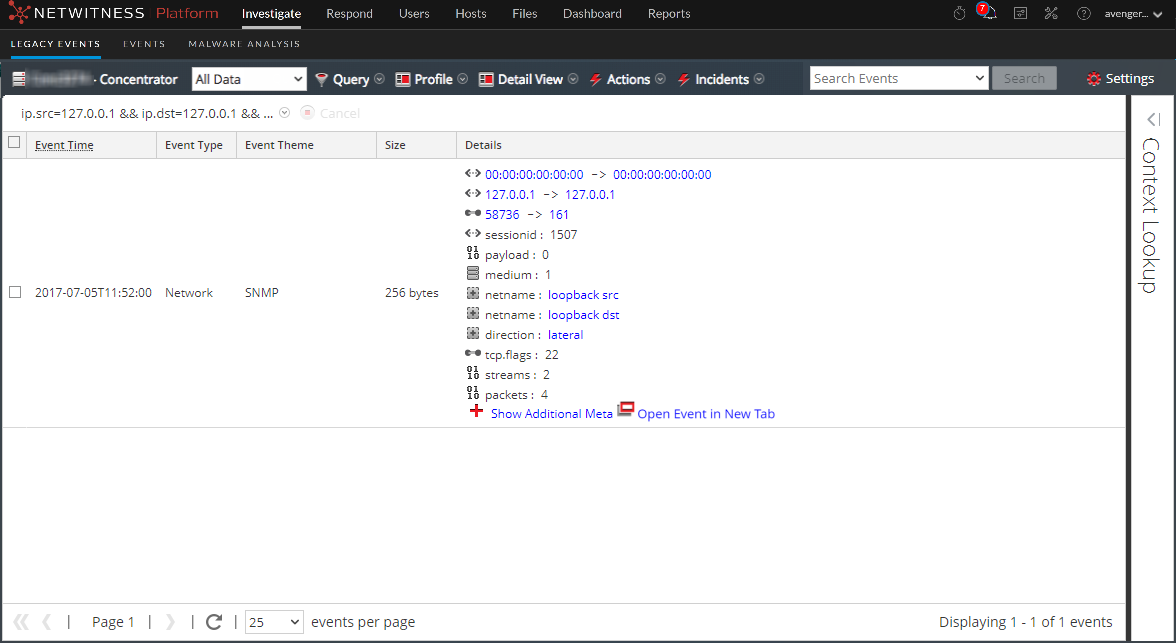Switch to the Malware Analysis tab
1176x643 pixels.
coord(244,44)
